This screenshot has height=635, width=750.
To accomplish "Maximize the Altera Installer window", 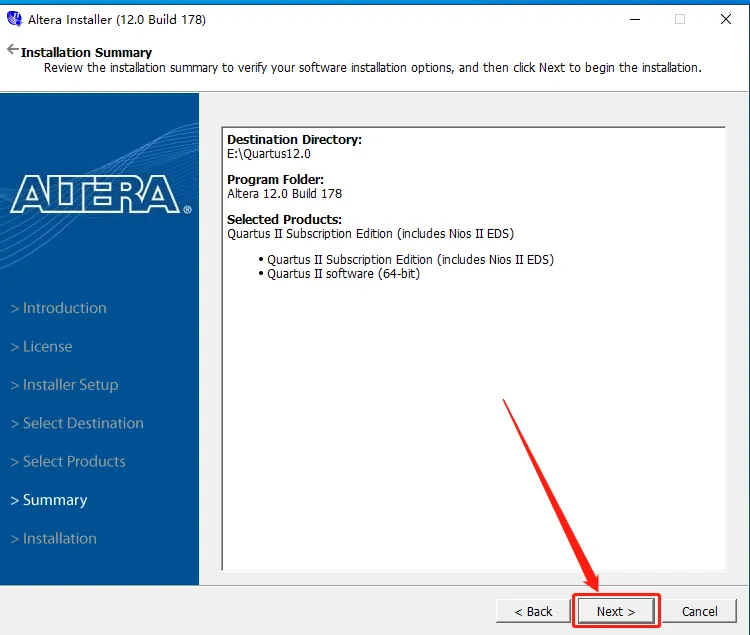I will [680, 19].
